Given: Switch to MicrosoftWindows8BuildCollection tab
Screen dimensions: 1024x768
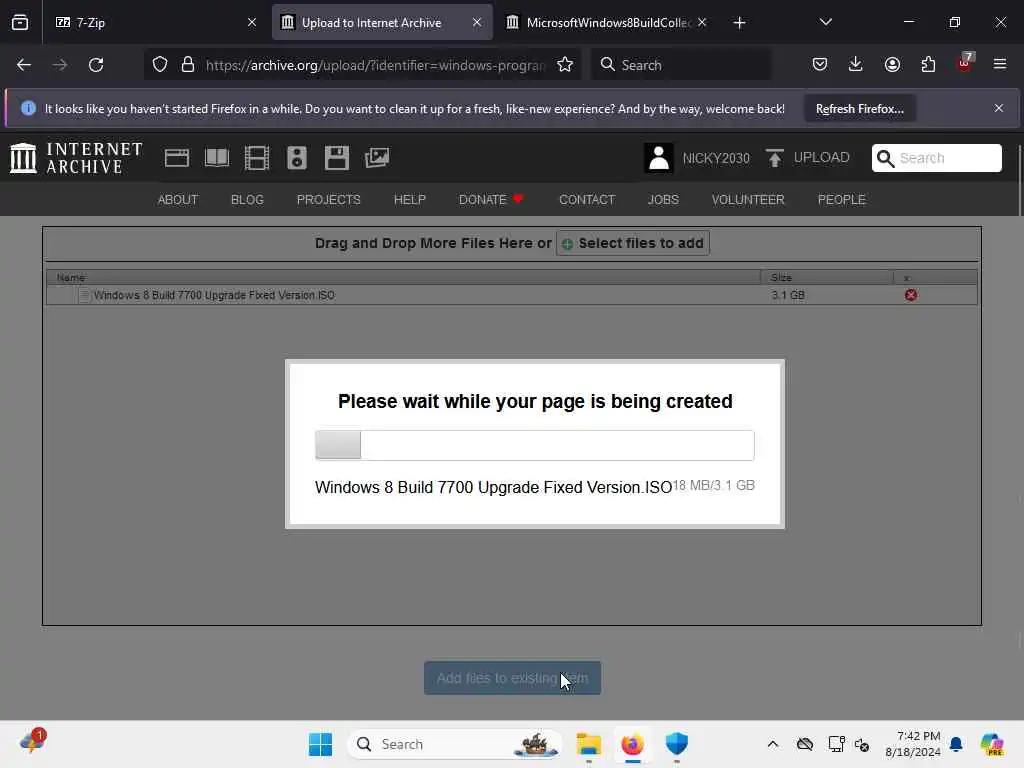Looking at the screenshot, I should 608,23.
